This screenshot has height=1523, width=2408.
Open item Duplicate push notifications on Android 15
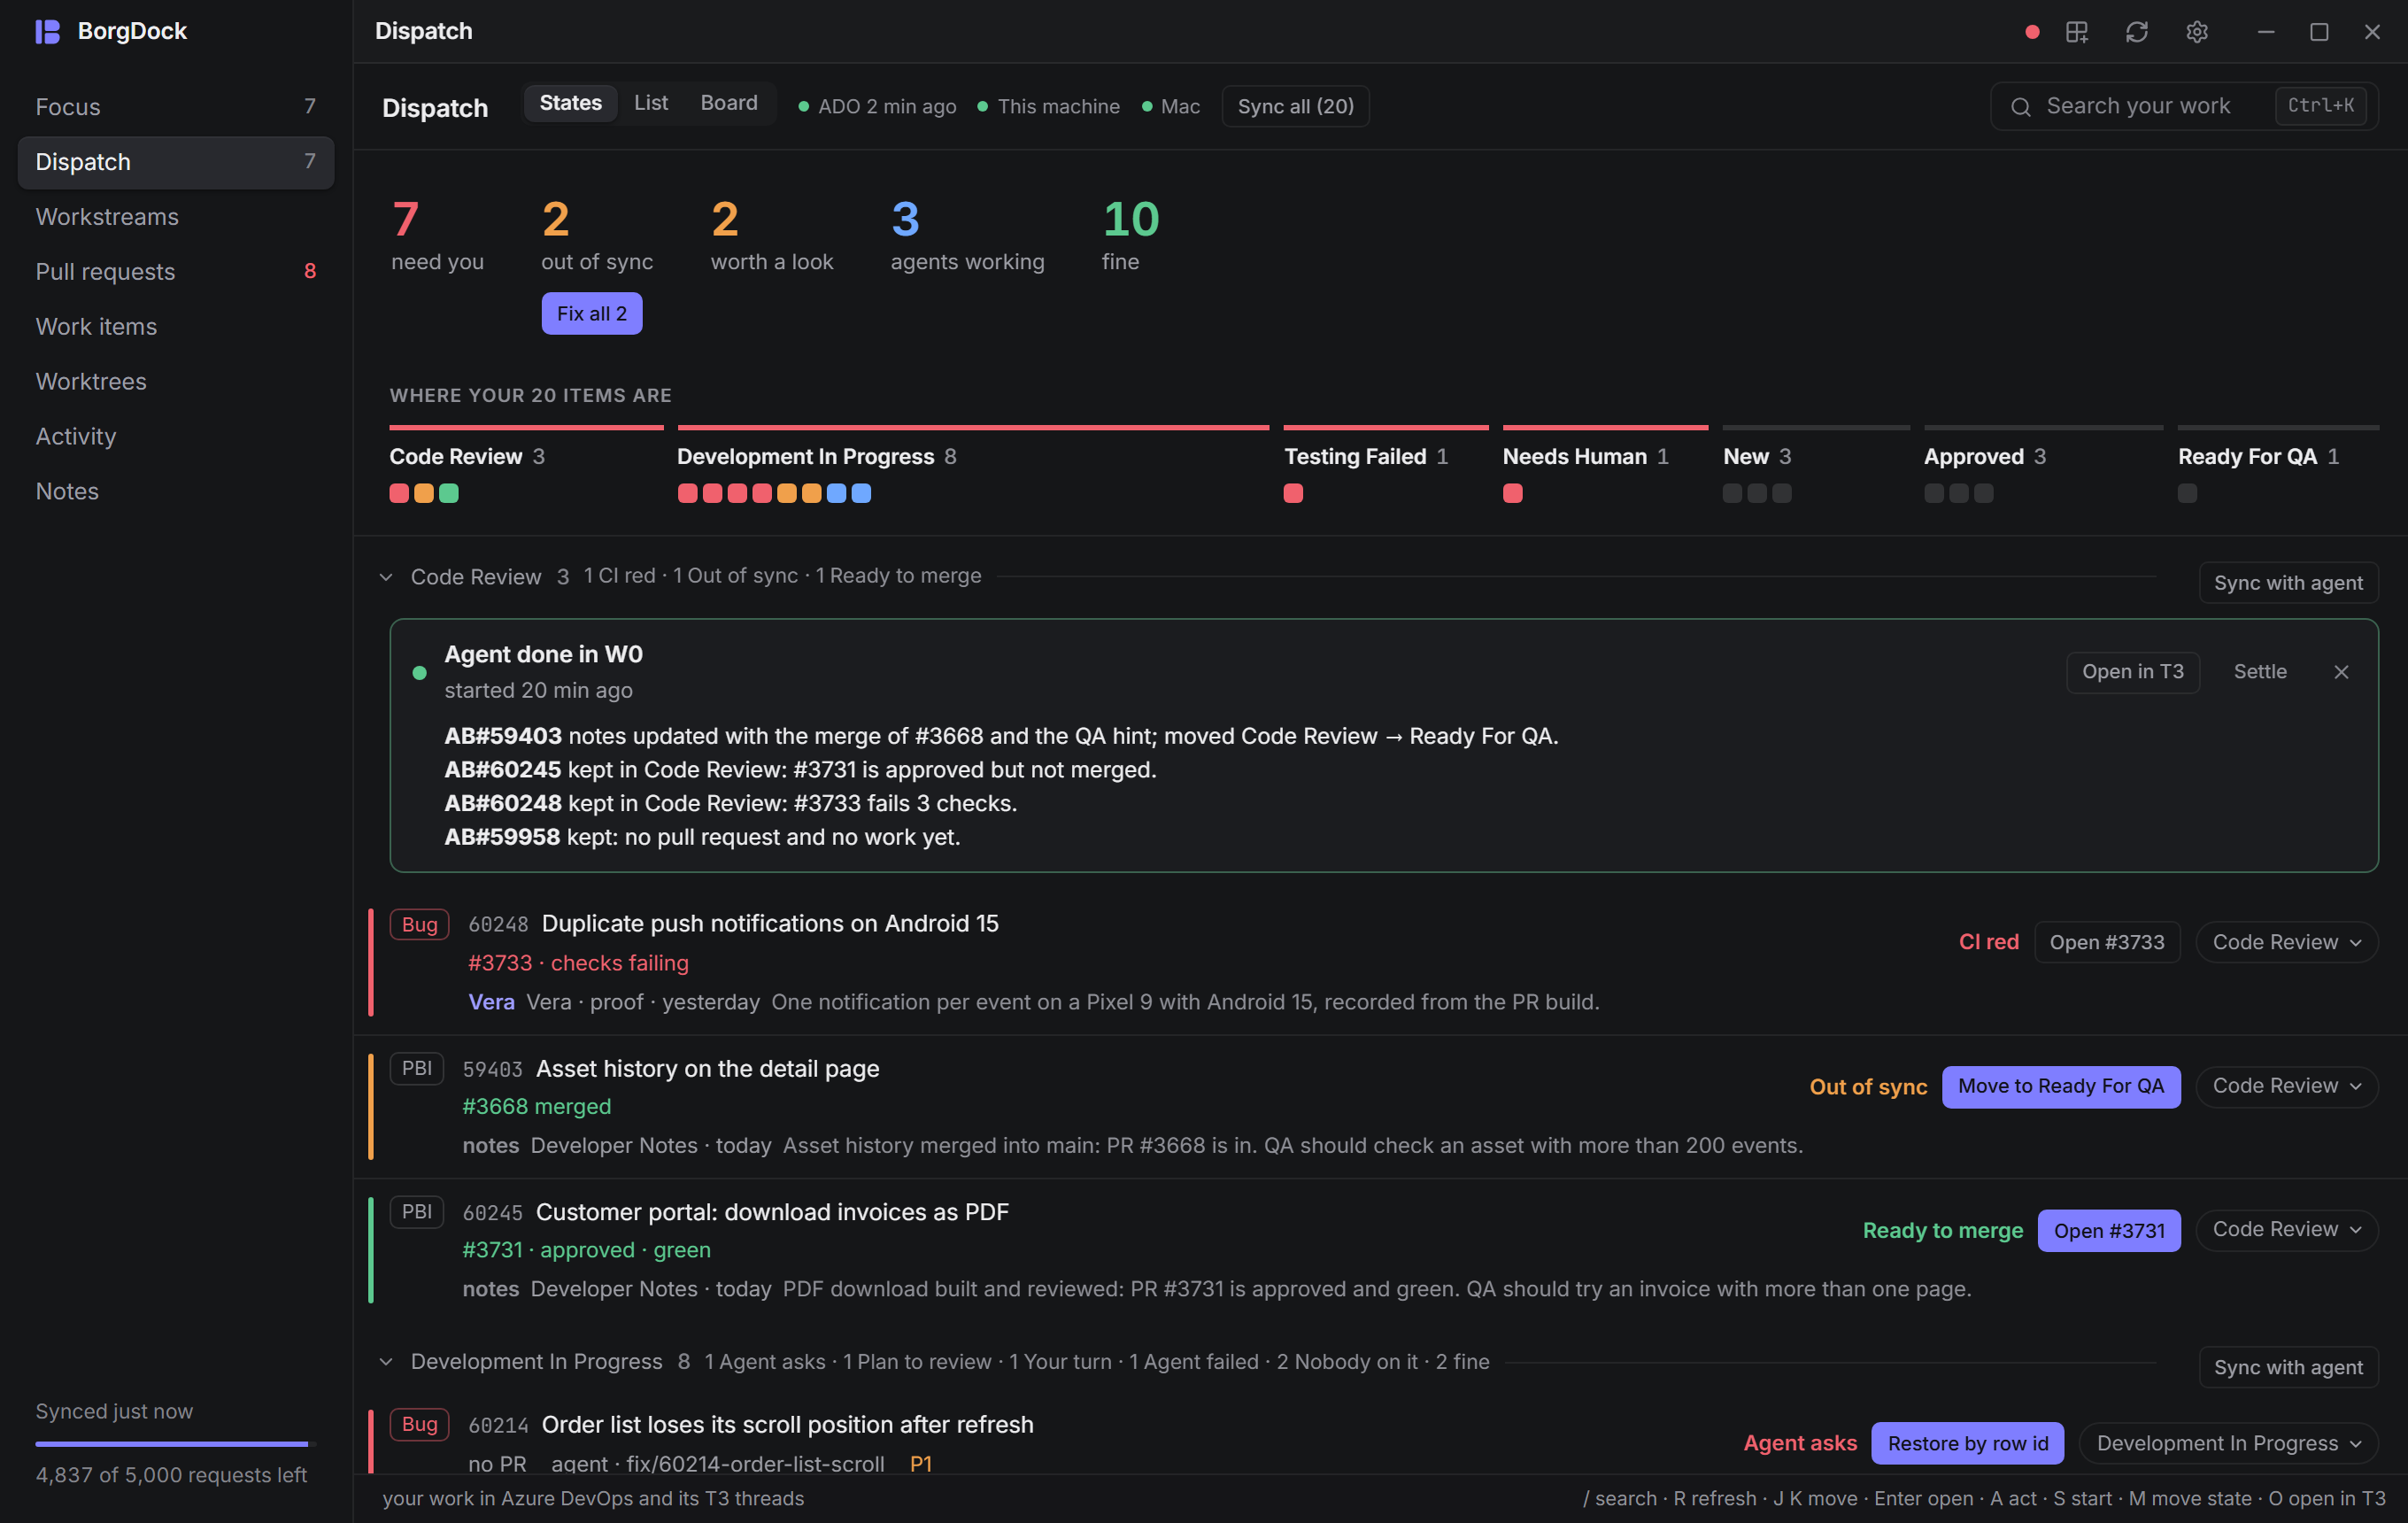point(770,924)
